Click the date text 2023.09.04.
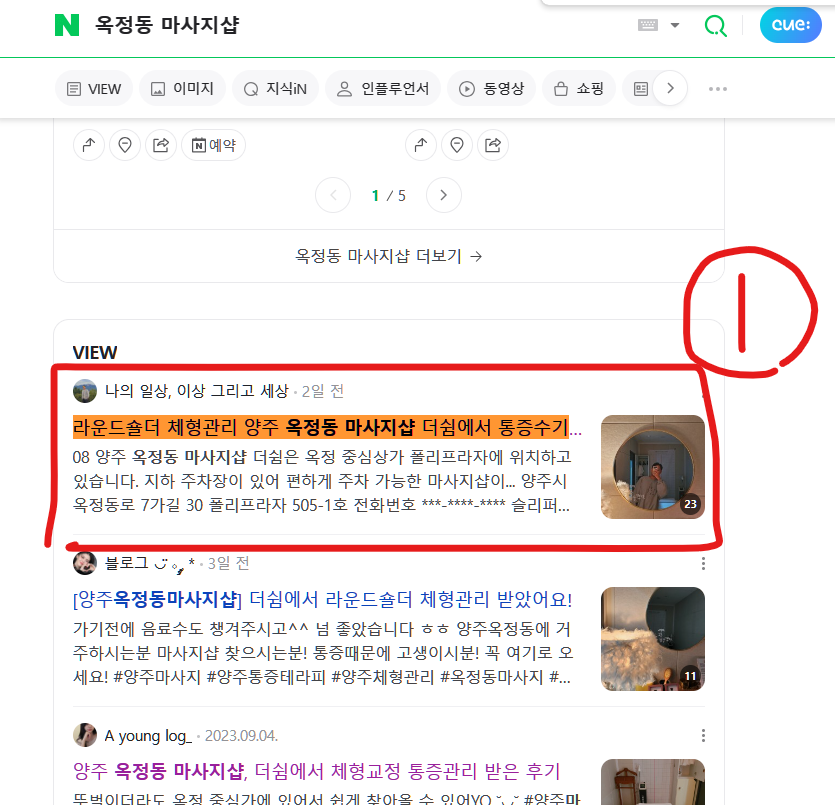The height and width of the screenshot is (805, 835). pyautogui.click(x=241, y=736)
